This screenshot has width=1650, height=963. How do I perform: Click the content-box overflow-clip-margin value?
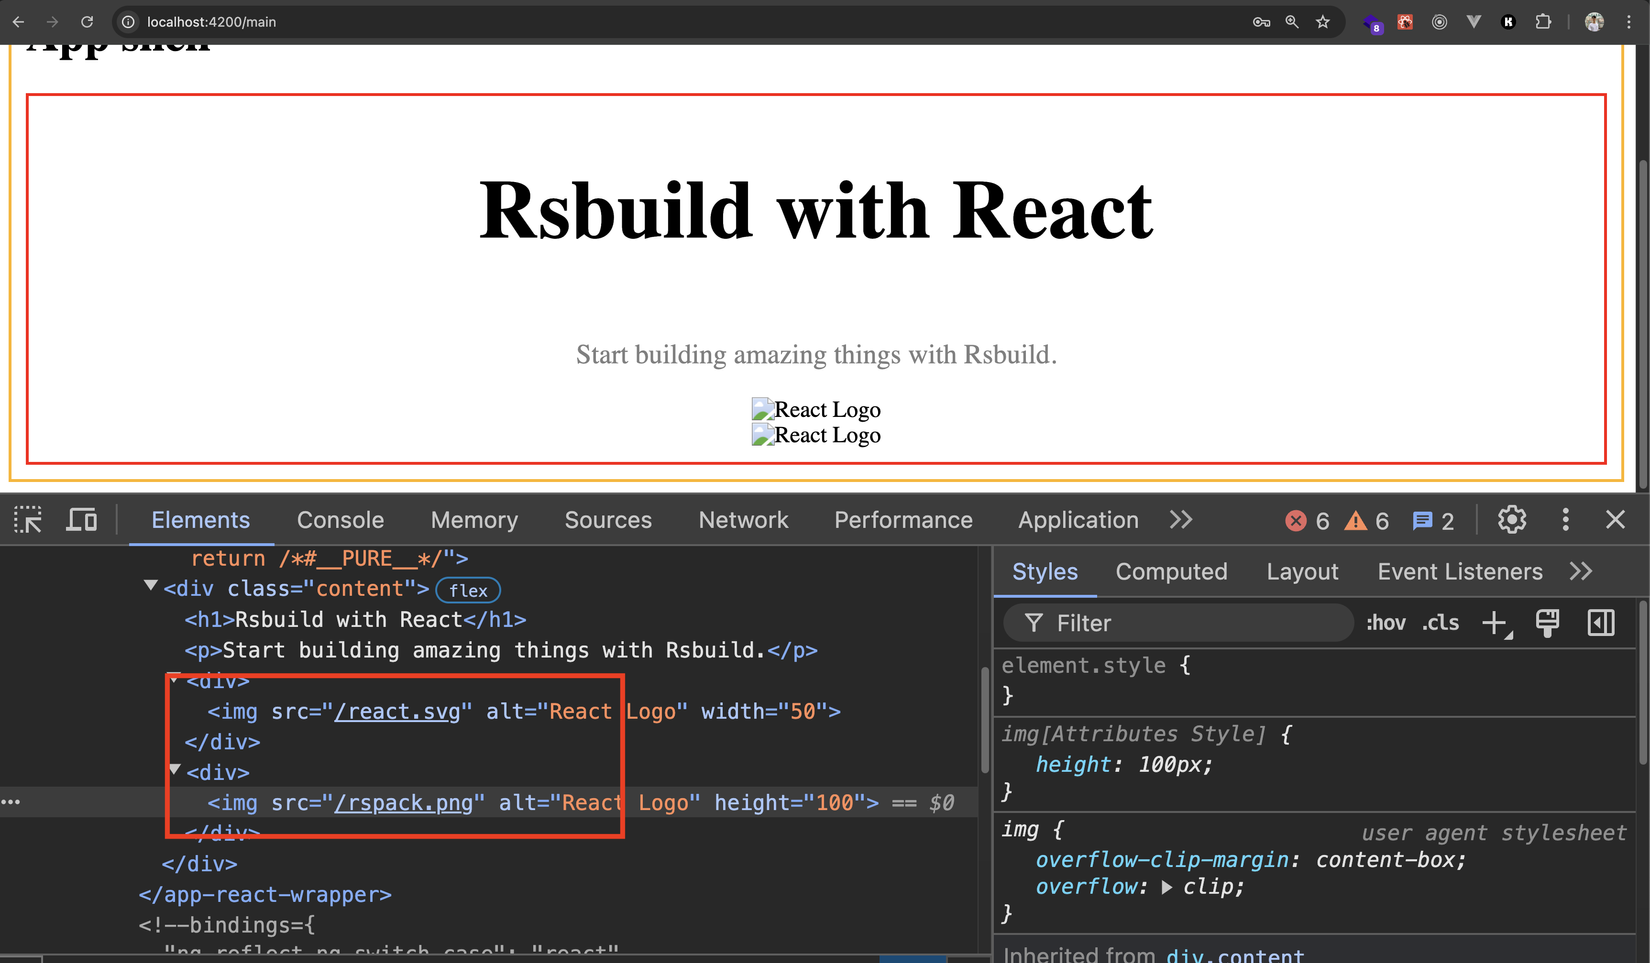click(1386, 860)
